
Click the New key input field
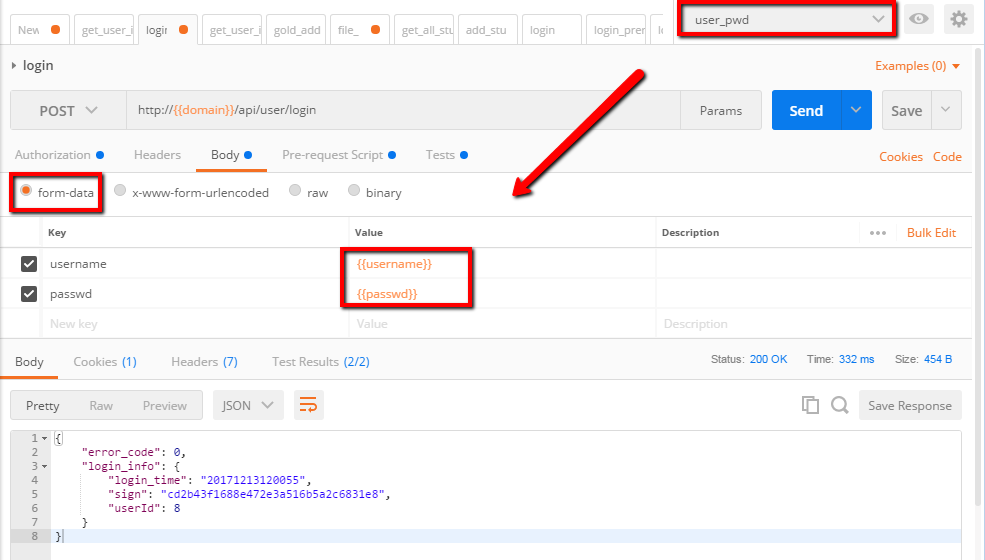(195, 324)
